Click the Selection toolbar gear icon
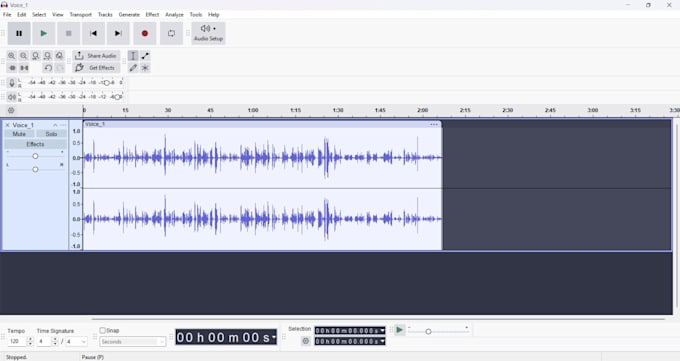Screen dimensions: 680x361 pyautogui.click(x=306, y=341)
